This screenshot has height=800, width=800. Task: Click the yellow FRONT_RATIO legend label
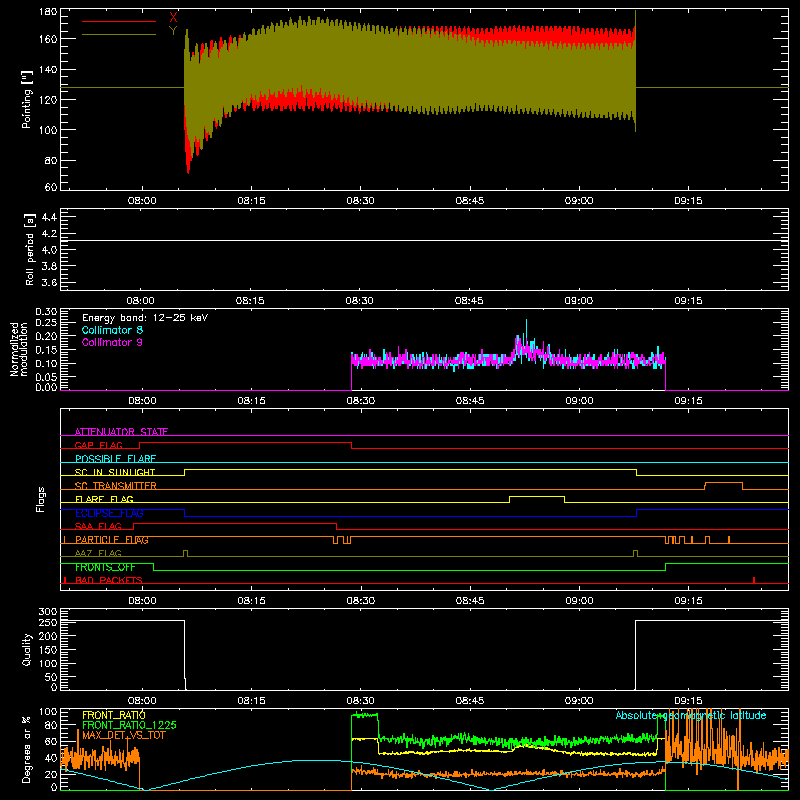point(114,715)
